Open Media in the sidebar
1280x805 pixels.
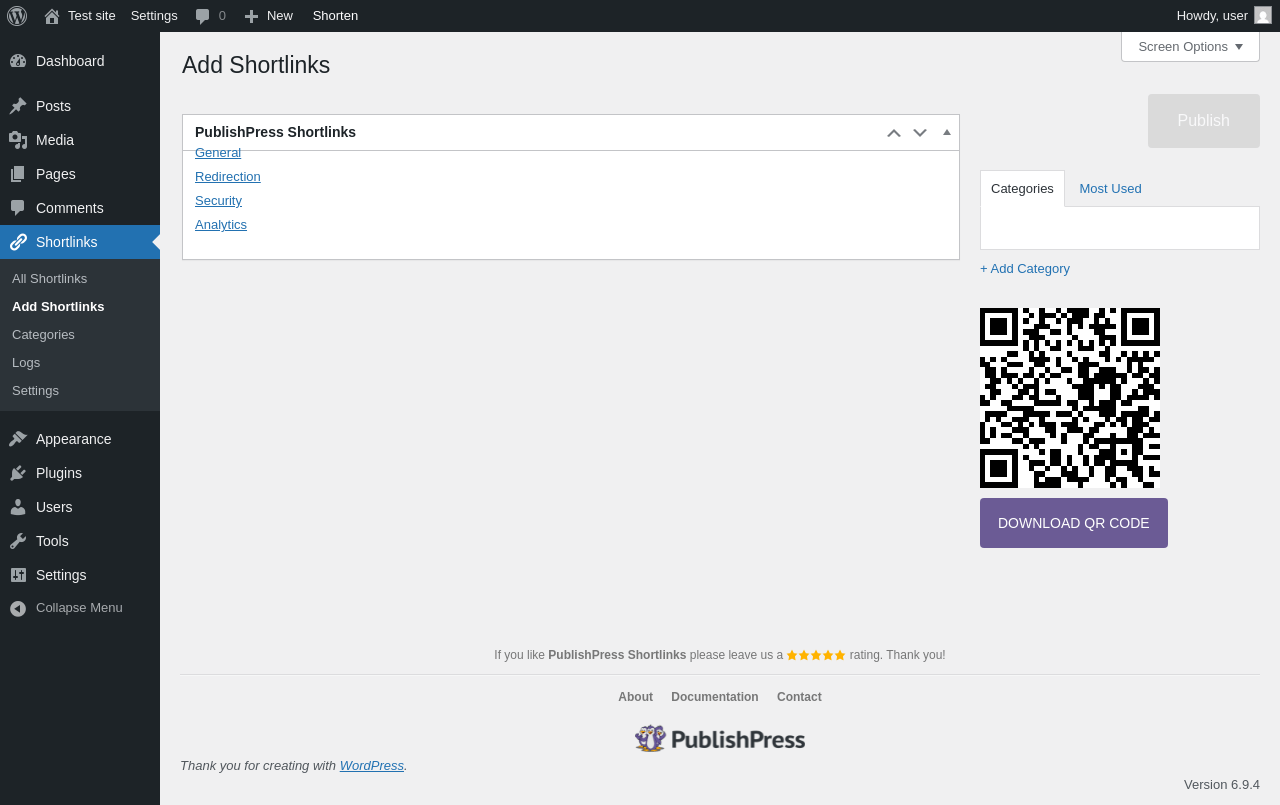80,140
